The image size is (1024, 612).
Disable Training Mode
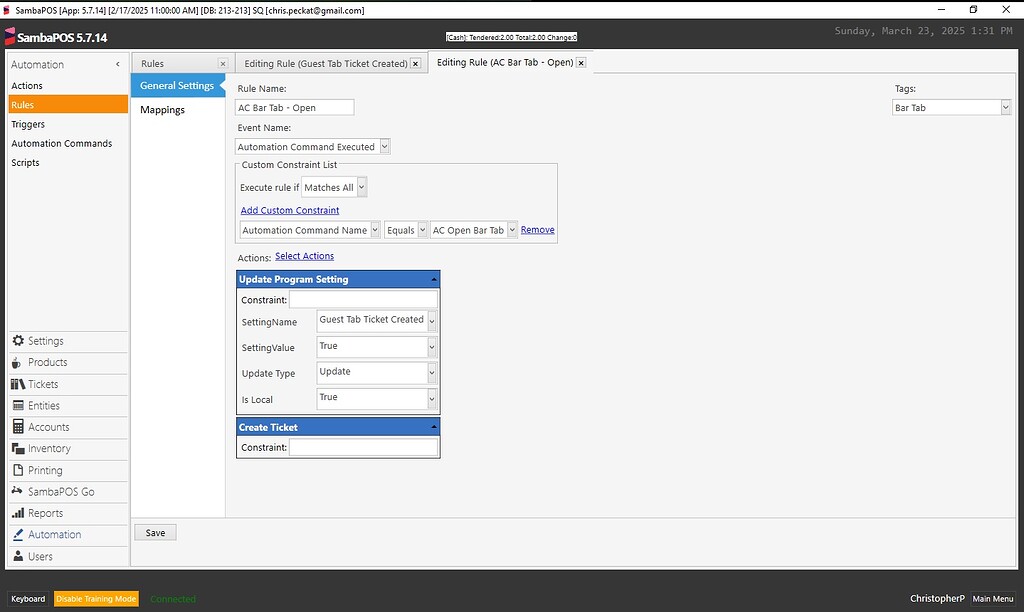tap(95, 598)
